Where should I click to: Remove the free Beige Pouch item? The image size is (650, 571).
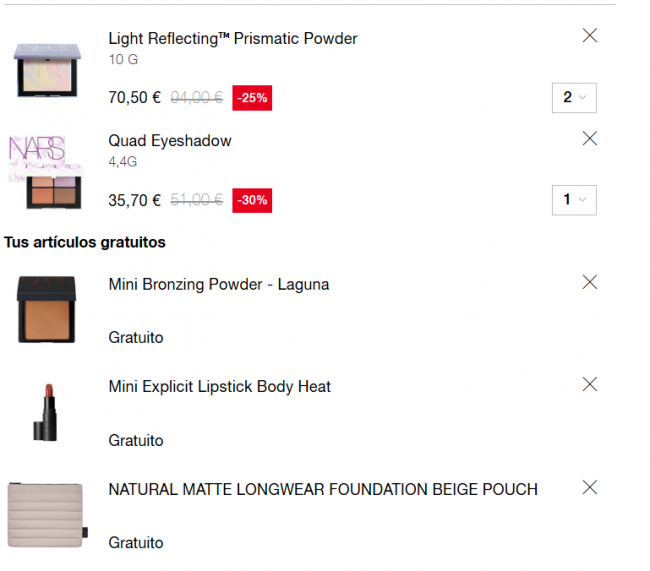click(589, 487)
